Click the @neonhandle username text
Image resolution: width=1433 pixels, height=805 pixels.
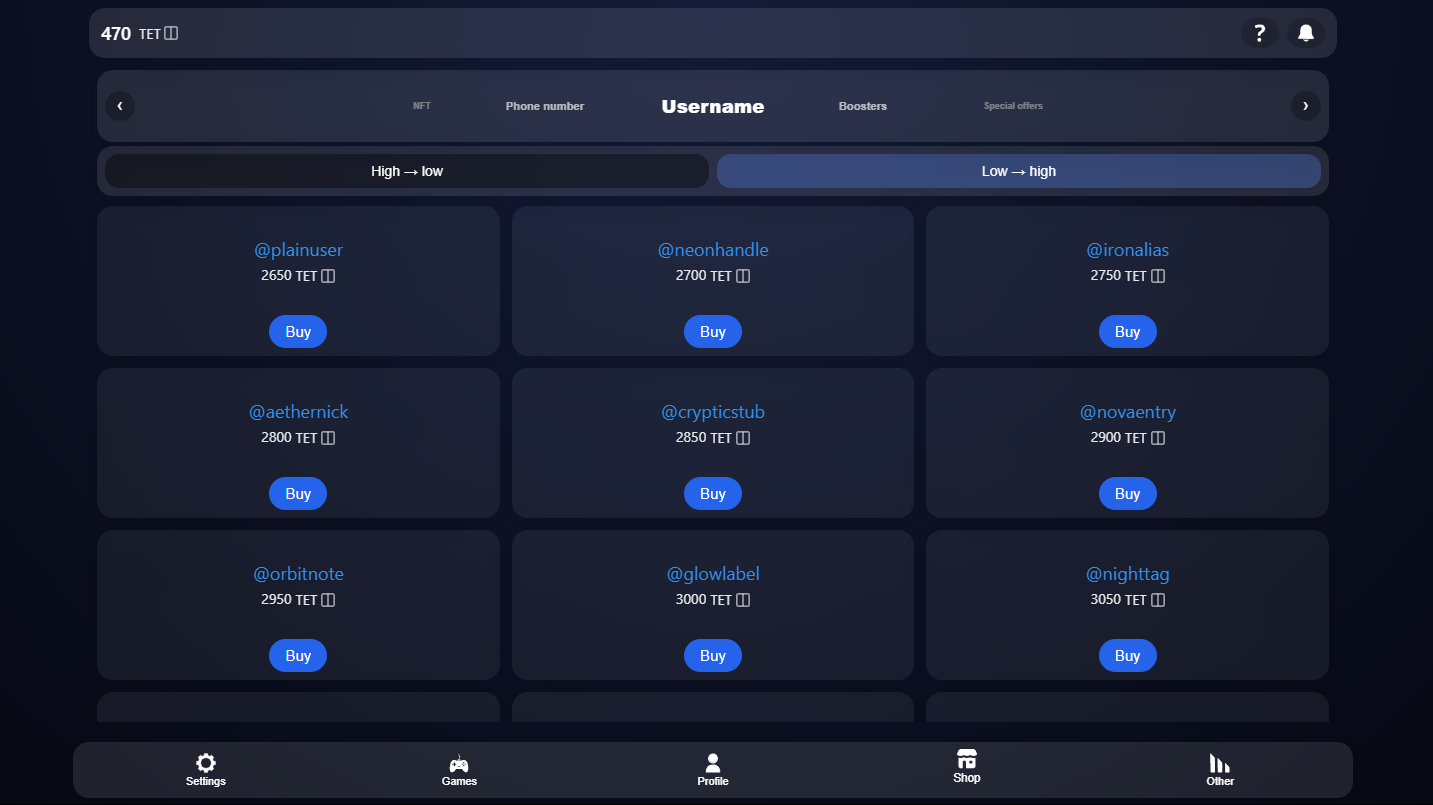click(x=713, y=249)
